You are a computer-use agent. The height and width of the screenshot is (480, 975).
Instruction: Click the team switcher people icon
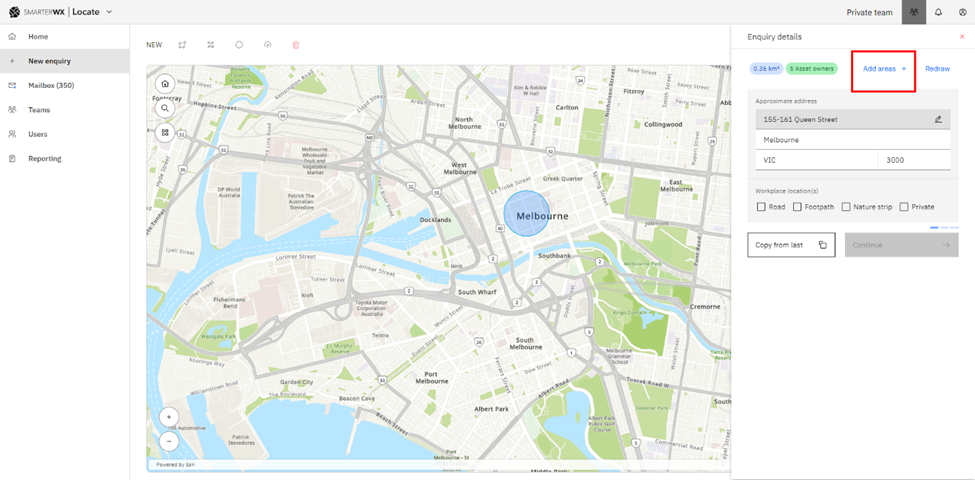click(x=913, y=12)
